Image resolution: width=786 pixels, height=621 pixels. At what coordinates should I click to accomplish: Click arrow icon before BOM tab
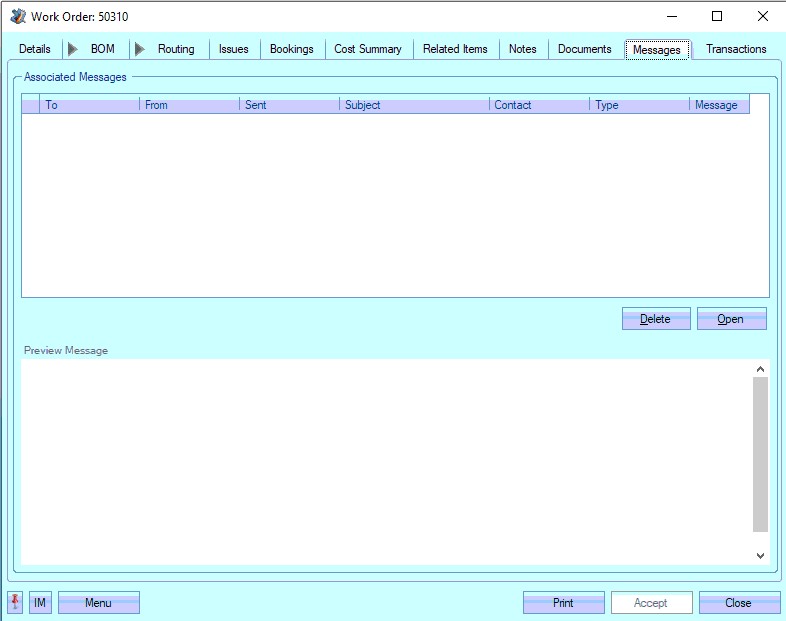point(72,49)
